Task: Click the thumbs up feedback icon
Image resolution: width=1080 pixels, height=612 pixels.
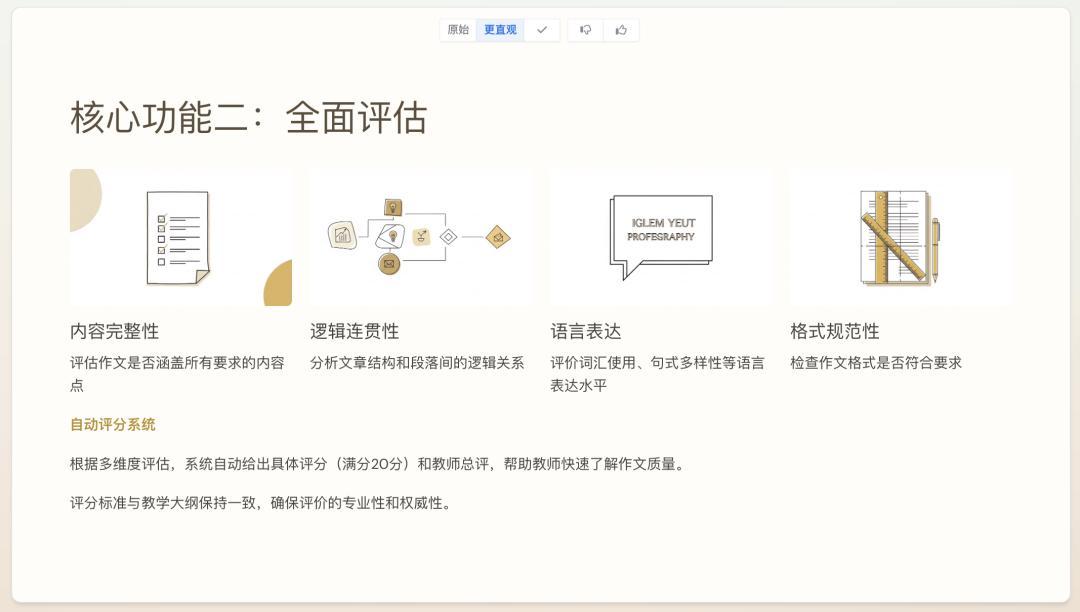Action: pyautogui.click(x=621, y=30)
